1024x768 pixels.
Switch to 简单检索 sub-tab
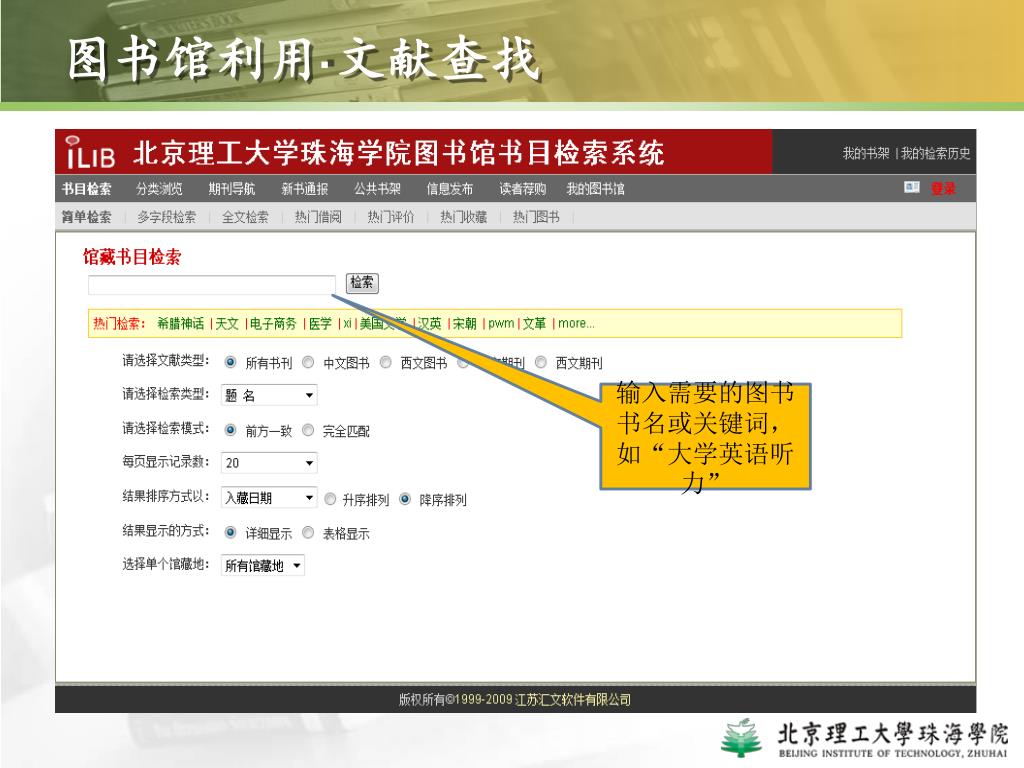point(86,217)
